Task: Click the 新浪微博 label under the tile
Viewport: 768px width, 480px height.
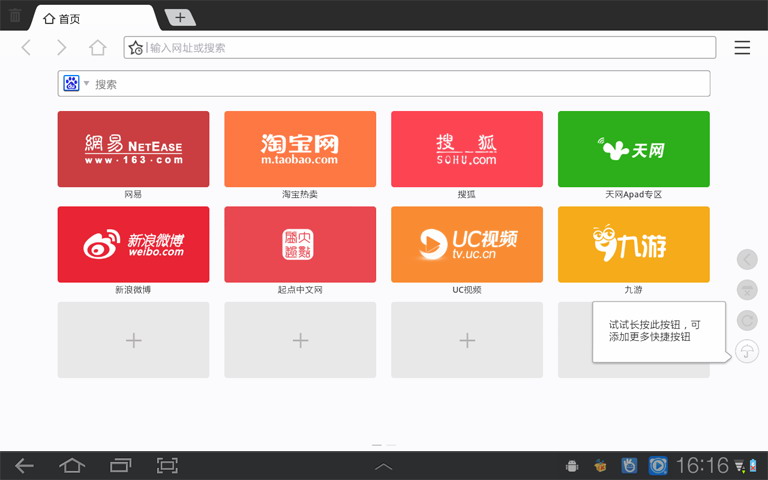Action: pos(133,290)
